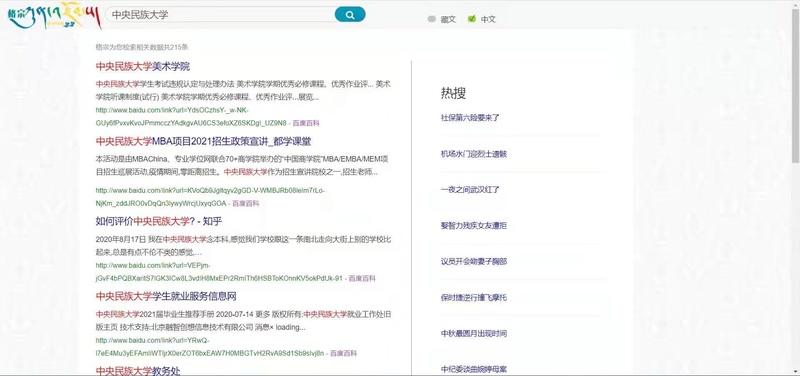Select the 中文 language option

(482, 19)
